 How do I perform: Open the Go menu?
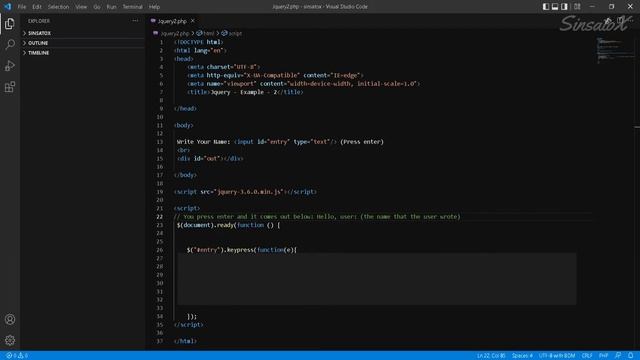pyautogui.click(x=97, y=7)
